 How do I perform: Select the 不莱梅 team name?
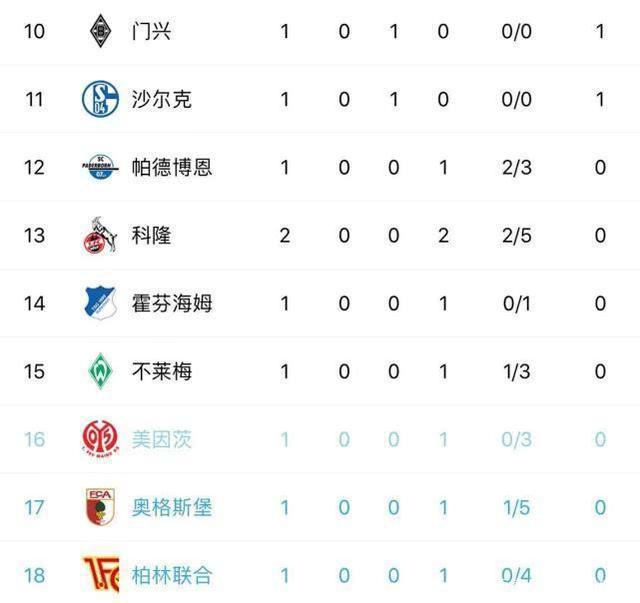[x=161, y=371]
